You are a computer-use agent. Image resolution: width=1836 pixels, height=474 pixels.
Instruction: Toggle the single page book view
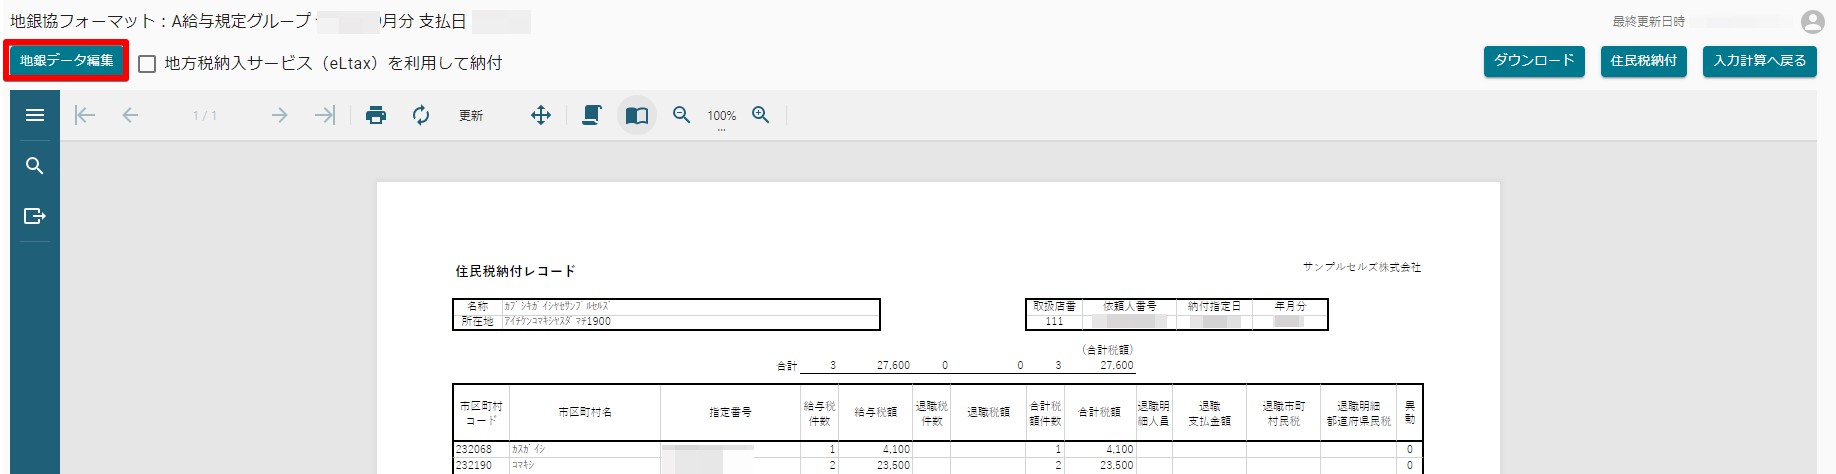coord(637,115)
